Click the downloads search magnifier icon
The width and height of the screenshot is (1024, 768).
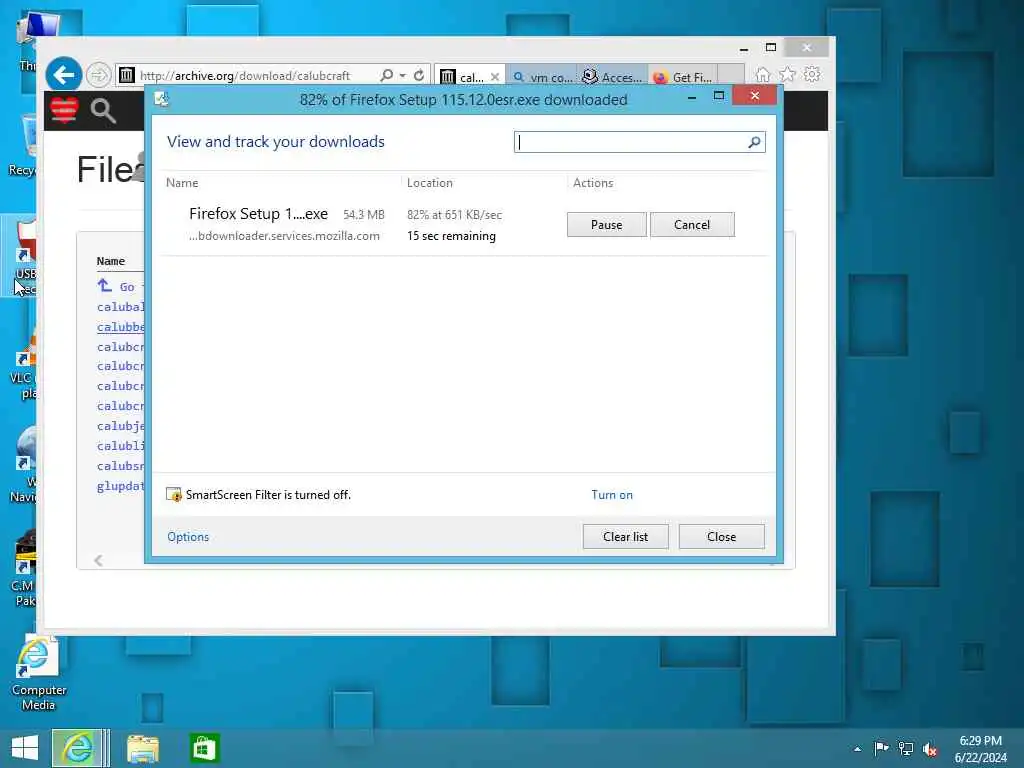[x=754, y=142]
